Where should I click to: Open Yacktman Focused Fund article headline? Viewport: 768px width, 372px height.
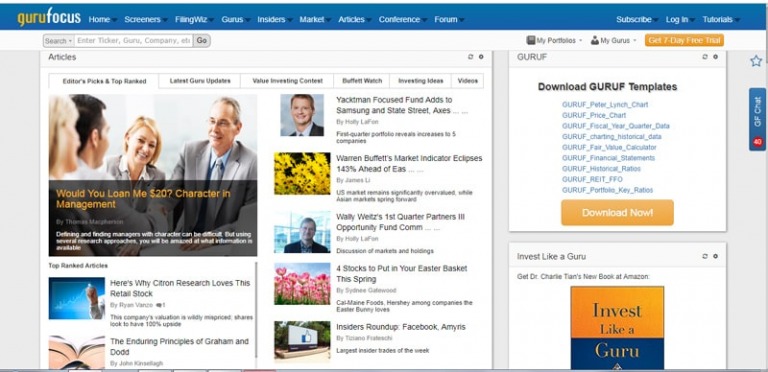pyautogui.click(x=402, y=105)
